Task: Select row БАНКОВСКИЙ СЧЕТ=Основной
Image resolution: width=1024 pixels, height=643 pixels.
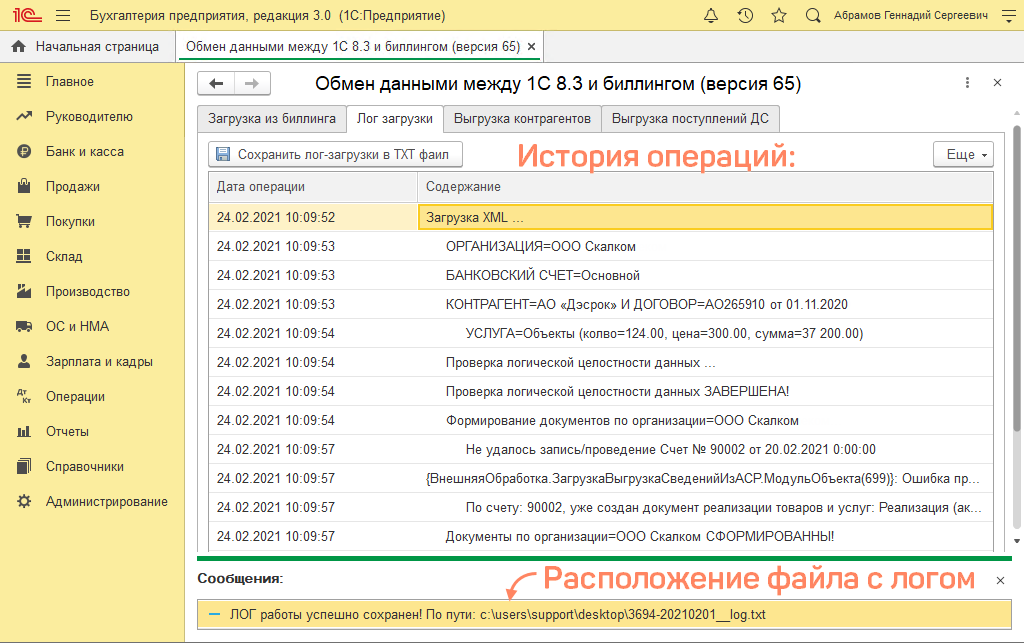Action: click(601, 275)
